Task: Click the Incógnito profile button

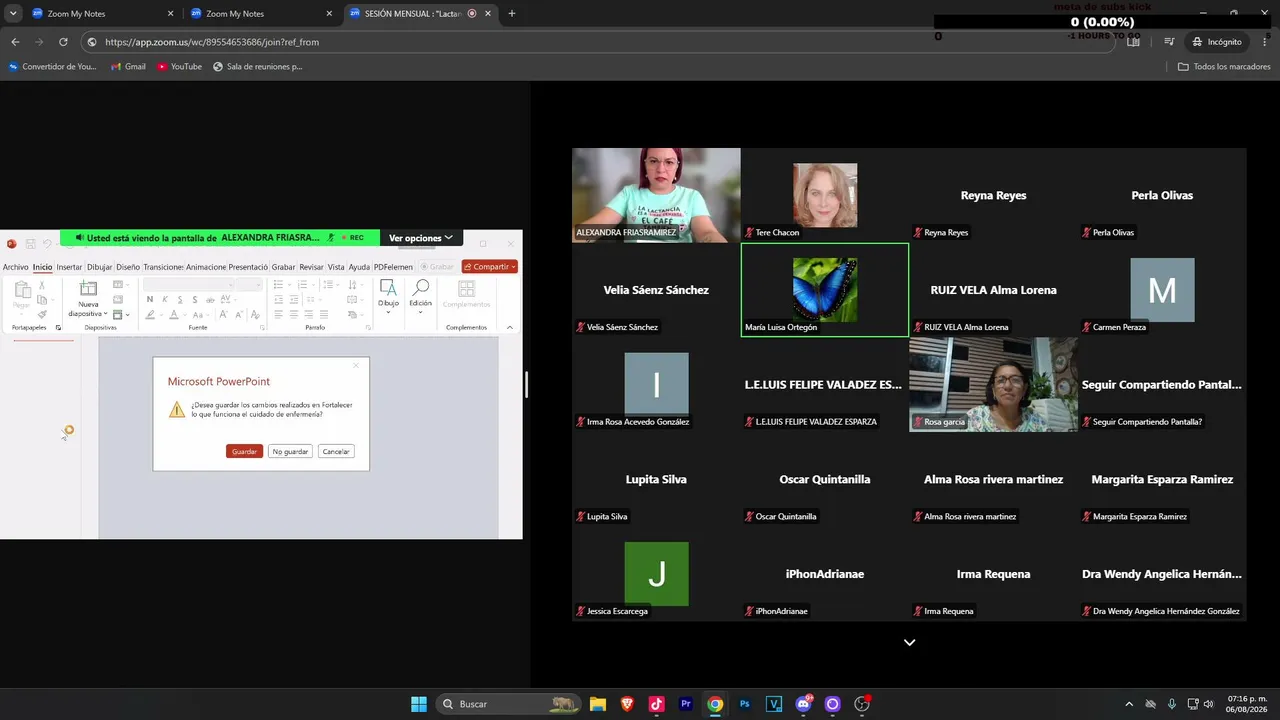Action: (x=1217, y=42)
